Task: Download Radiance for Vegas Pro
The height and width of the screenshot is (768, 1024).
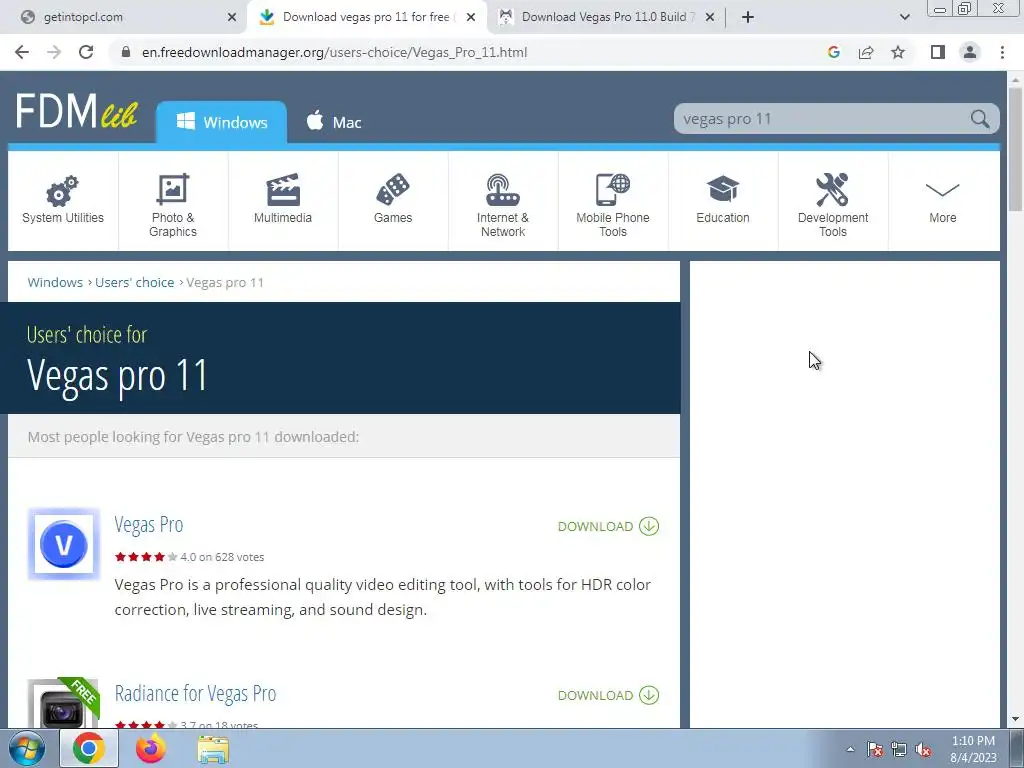Action: click(x=608, y=696)
